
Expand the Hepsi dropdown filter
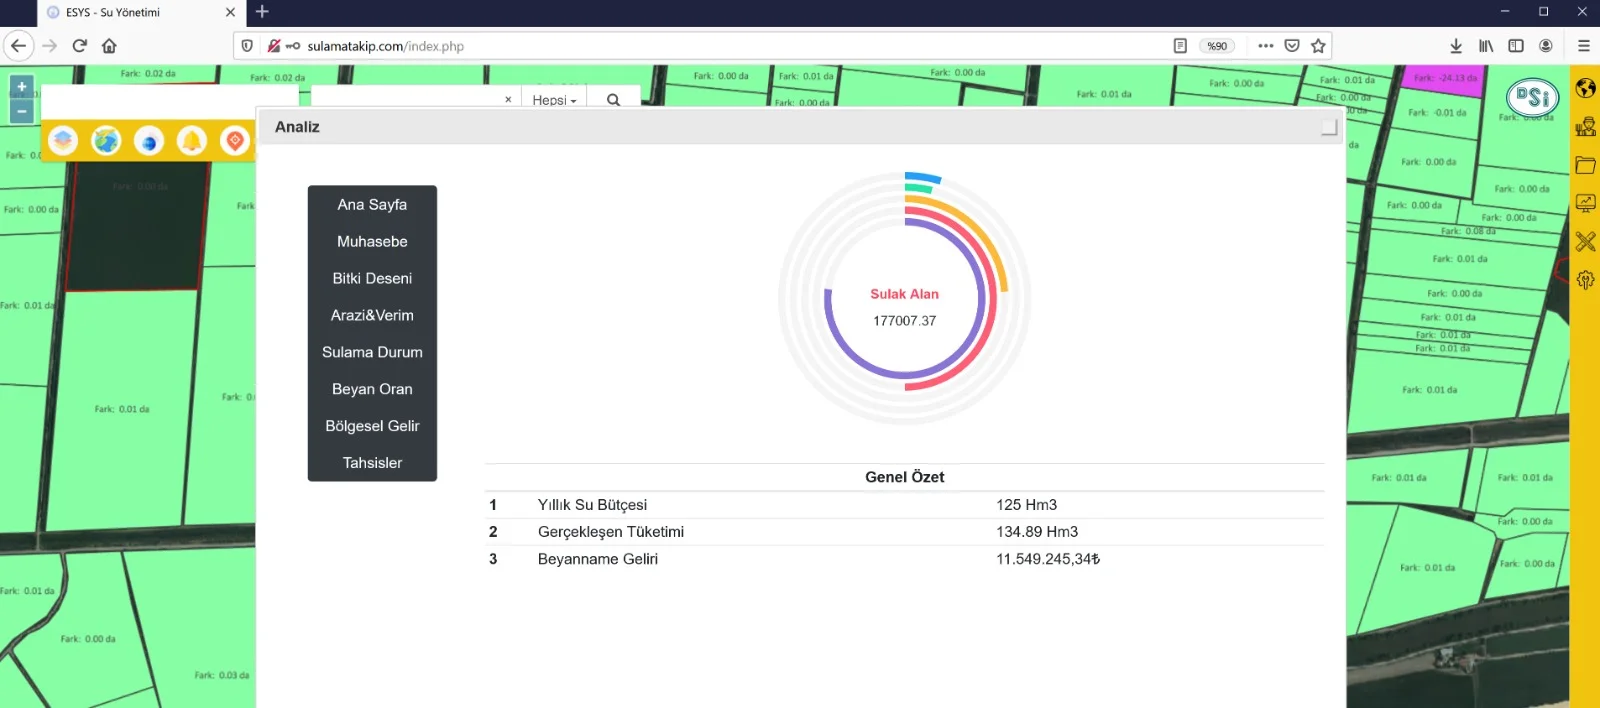click(554, 100)
